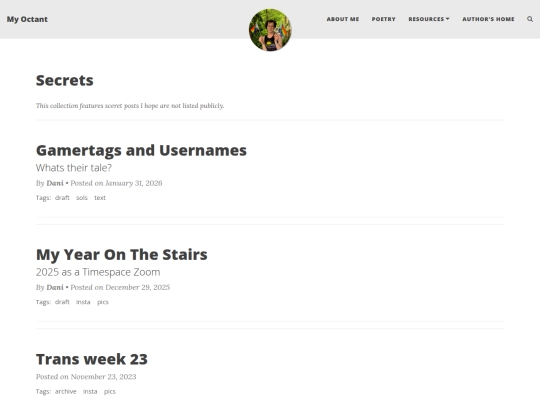The image size is (540, 405).
Task: Select insta tag on Trans week post
Action: point(90,392)
